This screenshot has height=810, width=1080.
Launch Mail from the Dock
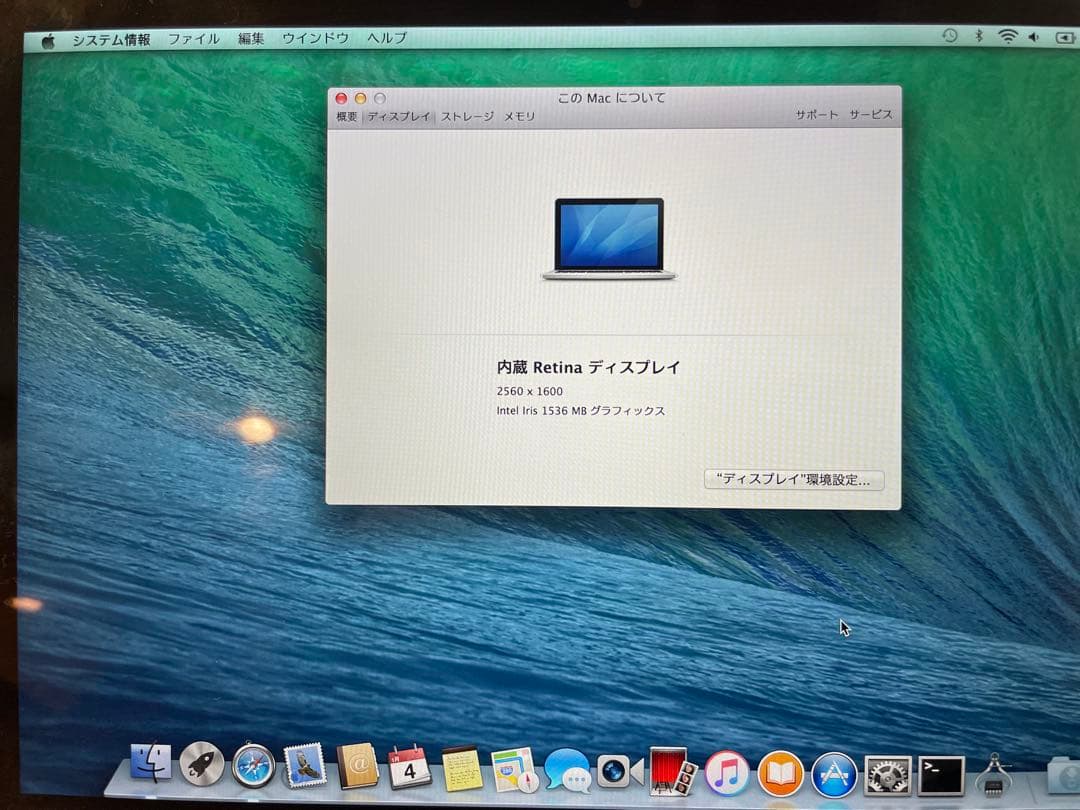pos(306,770)
